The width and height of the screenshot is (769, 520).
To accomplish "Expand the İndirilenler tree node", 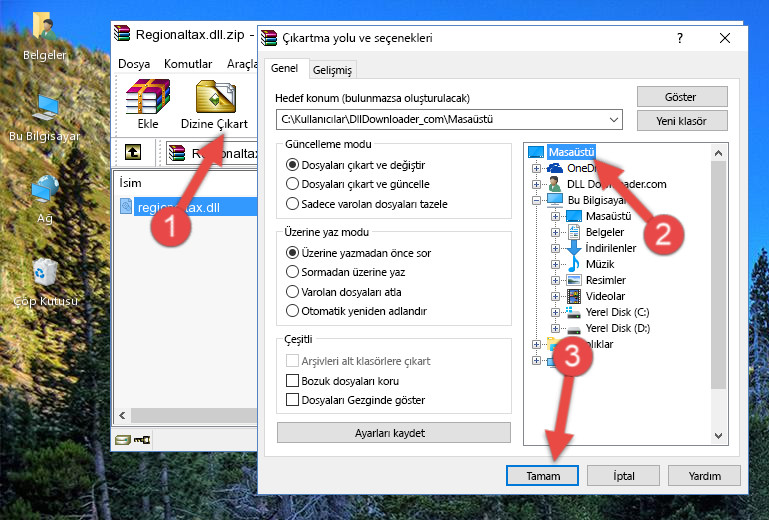I will 555,248.
